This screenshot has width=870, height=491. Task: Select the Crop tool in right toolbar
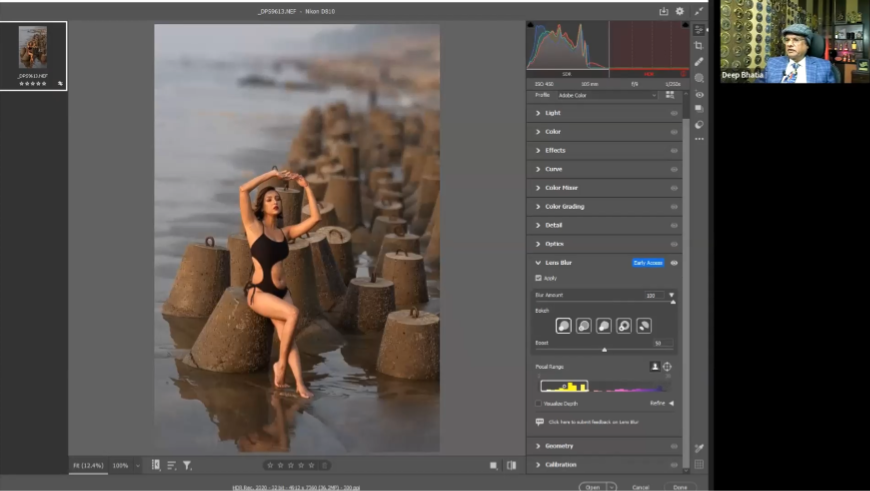(x=699, y=46)
